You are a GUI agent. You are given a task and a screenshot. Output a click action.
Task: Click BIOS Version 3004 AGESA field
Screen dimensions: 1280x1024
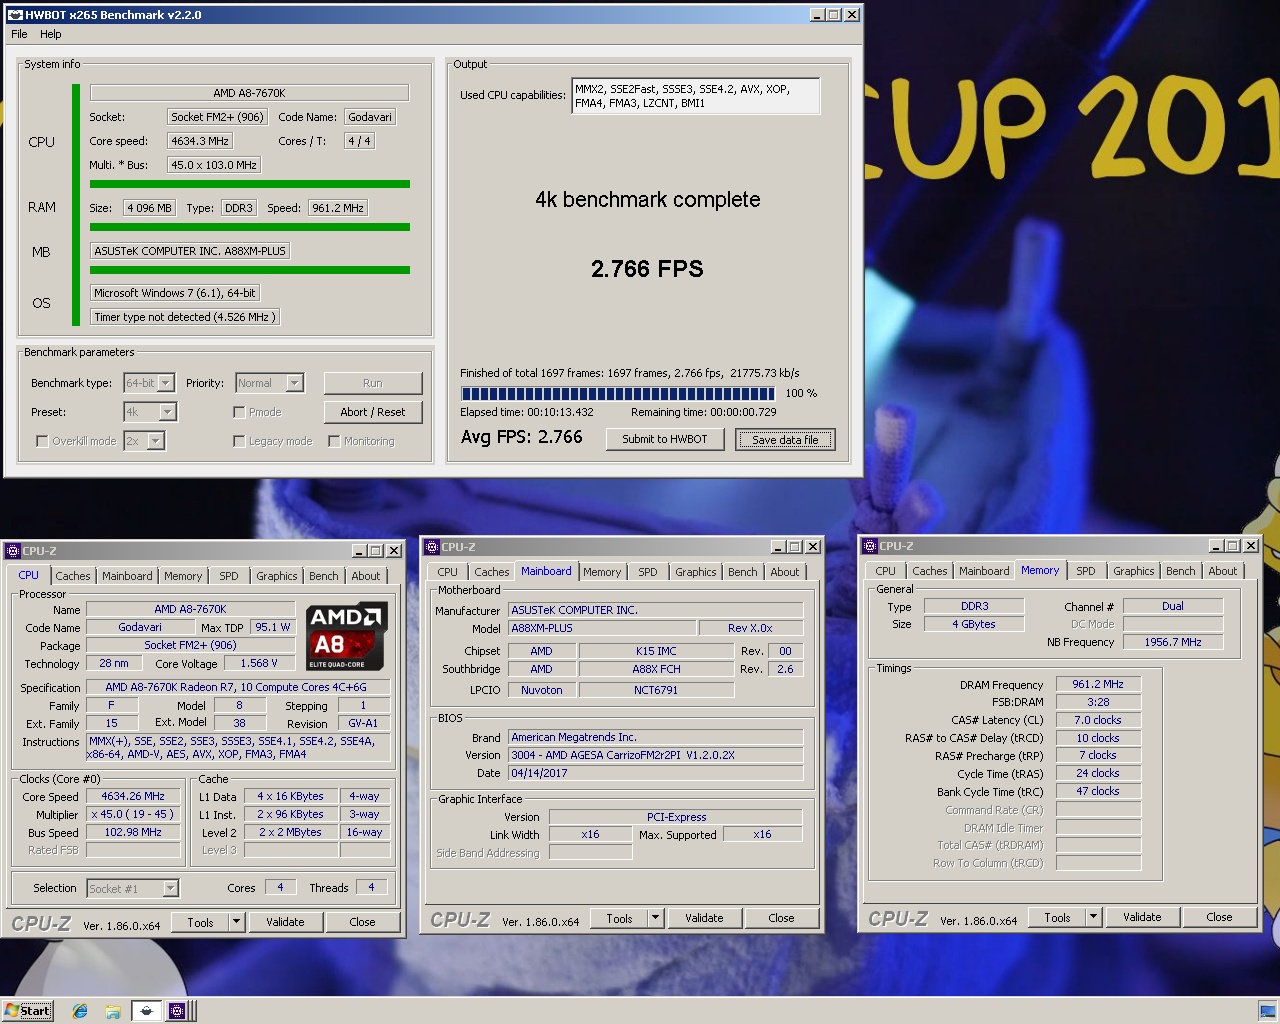pos(655,755)
